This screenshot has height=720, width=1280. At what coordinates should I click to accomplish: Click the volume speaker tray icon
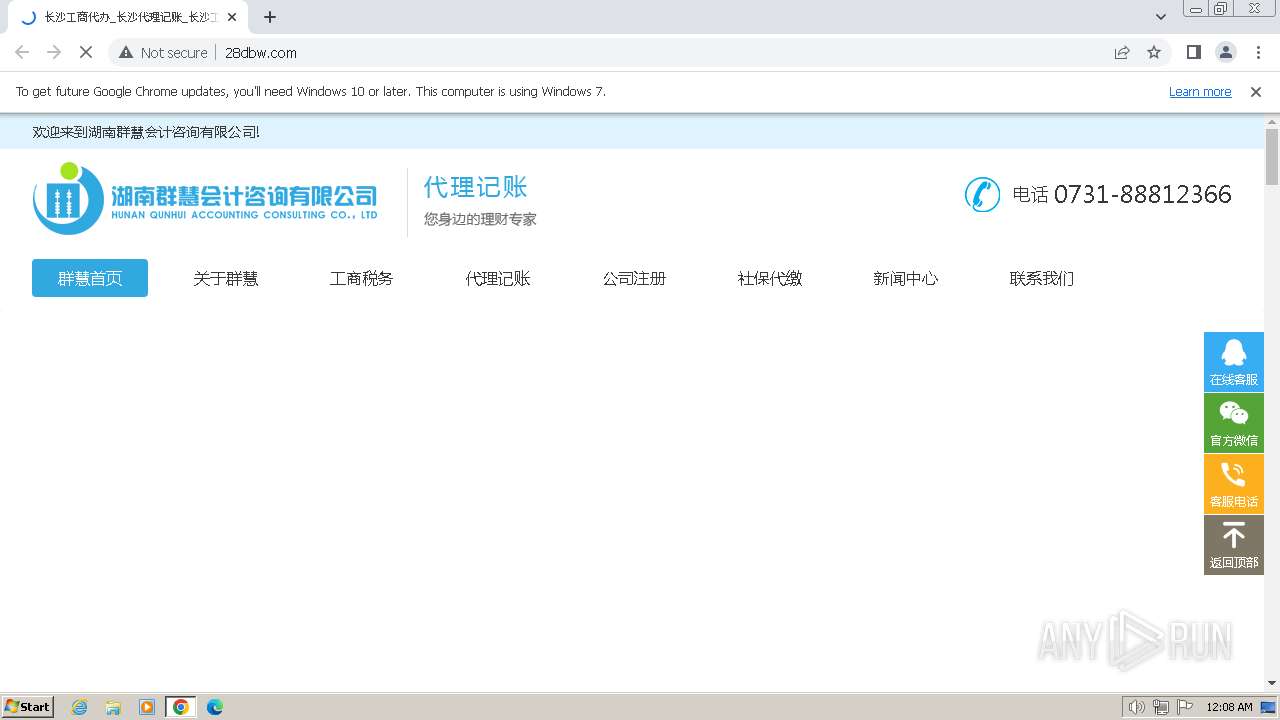1136,707
